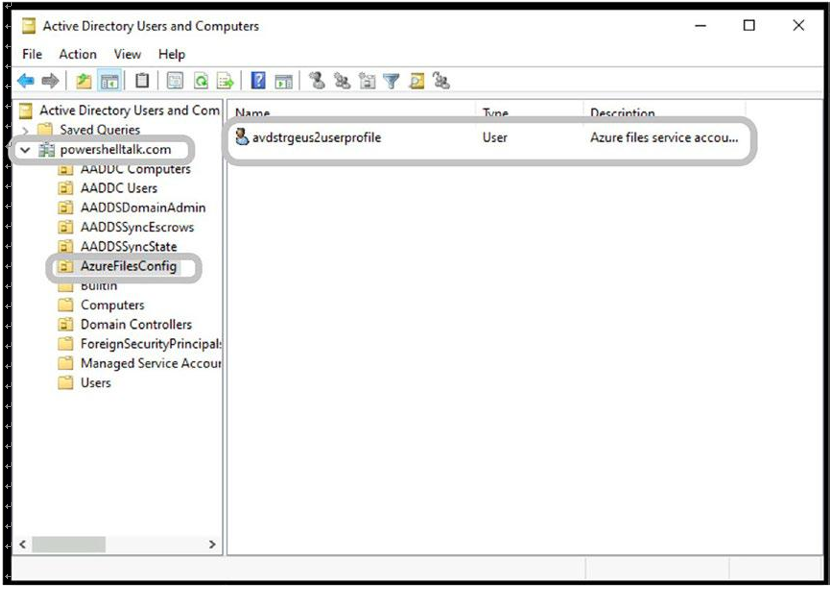Select the ForeignSecurityPrincipals container

click(x=151, y=344)
